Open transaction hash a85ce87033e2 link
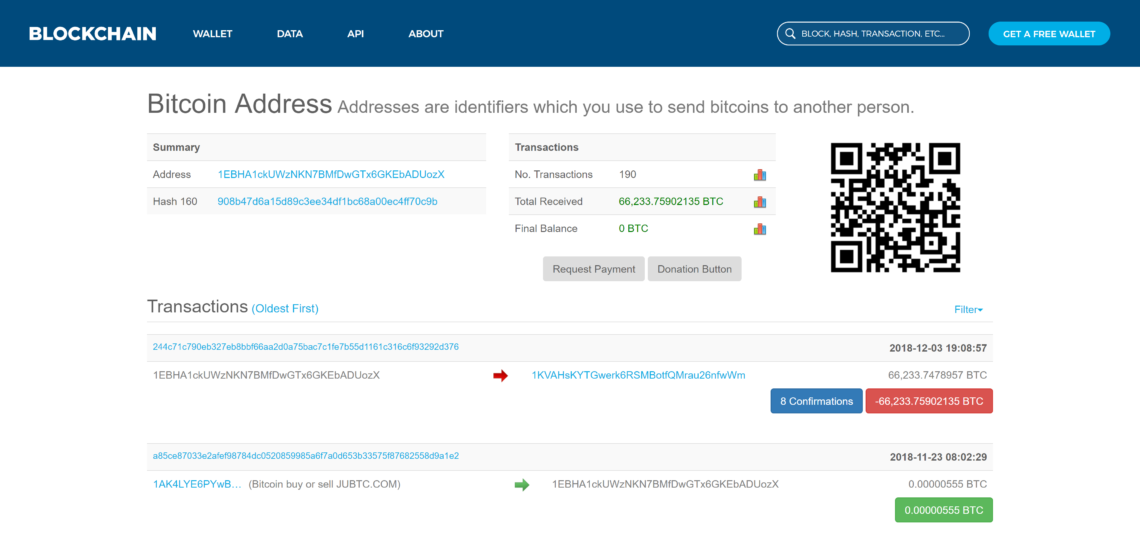The width and height of the screenshot is (1140, 537). click(305, 456)
